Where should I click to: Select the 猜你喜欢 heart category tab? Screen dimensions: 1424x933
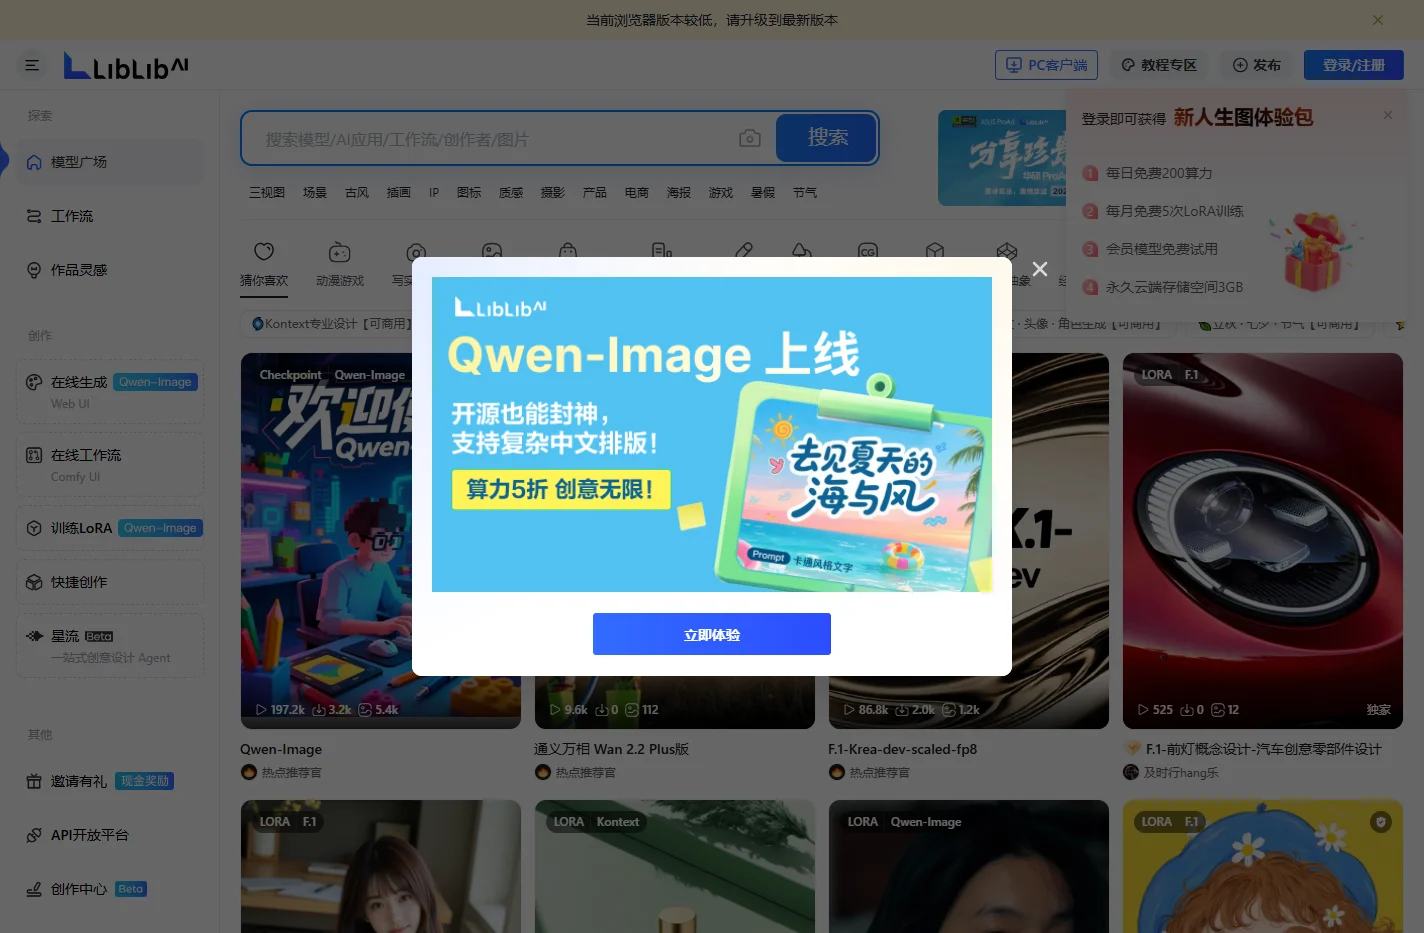coord(264,265)
